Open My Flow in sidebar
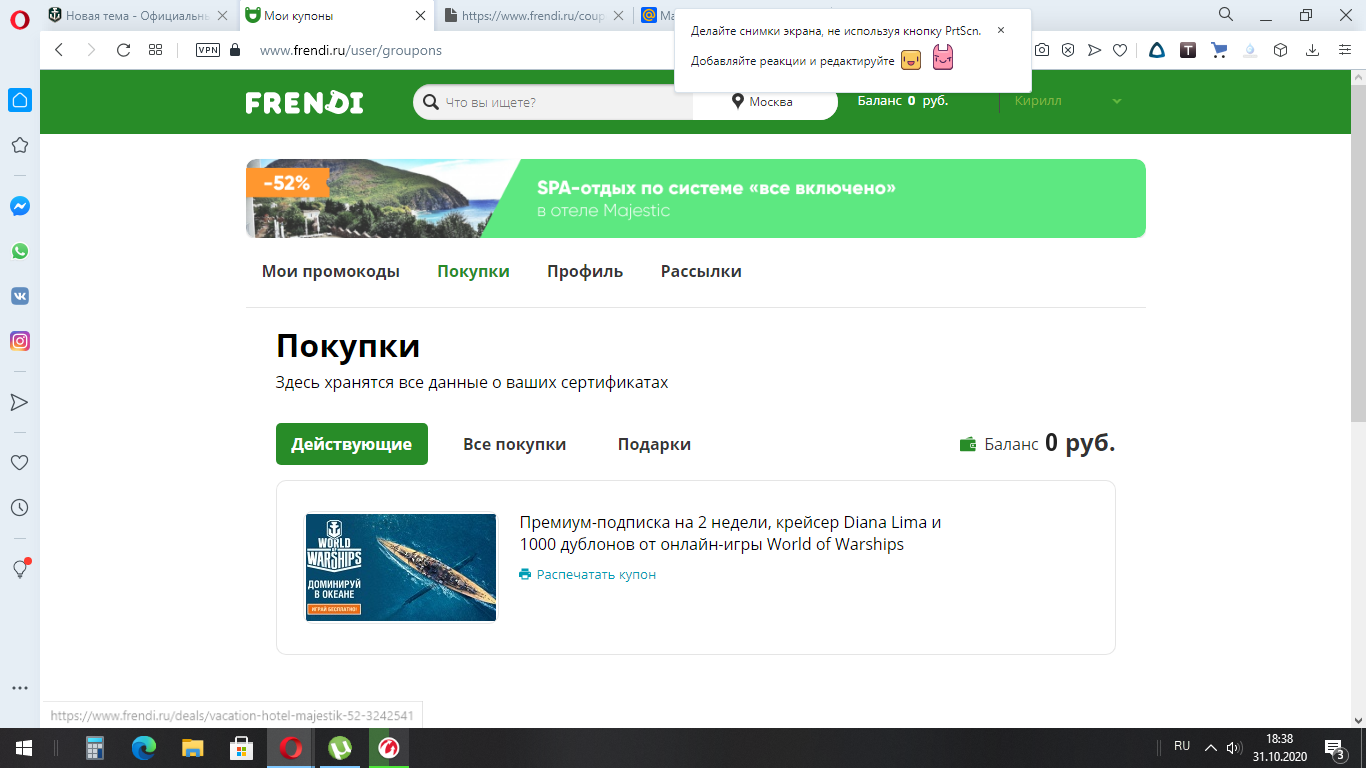This screenshot has width=1366, height=768. (19, 402)
